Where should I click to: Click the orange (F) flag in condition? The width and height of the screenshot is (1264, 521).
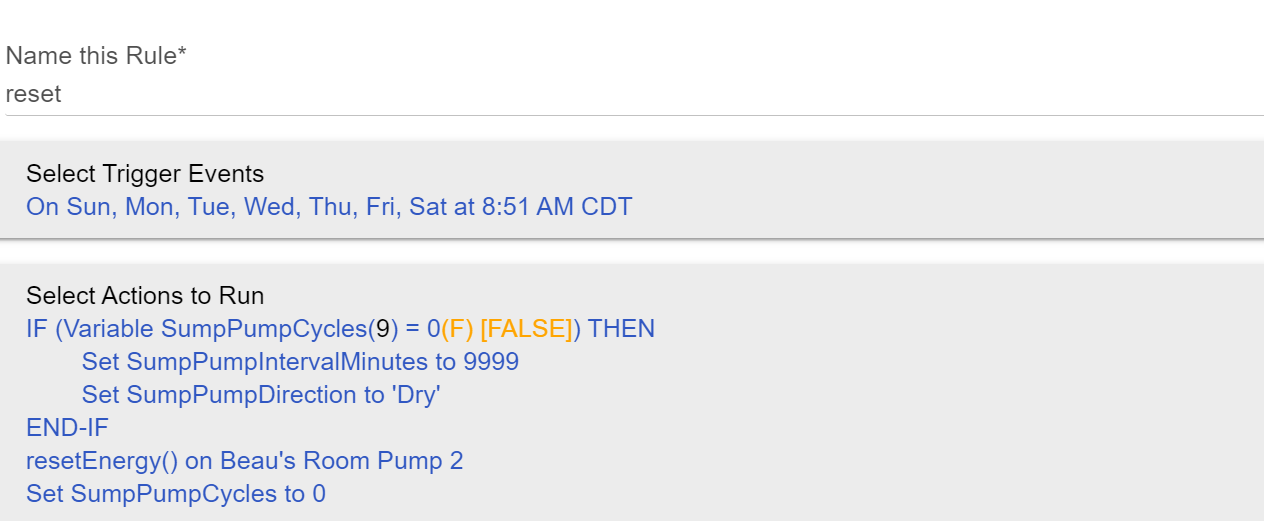457,329
